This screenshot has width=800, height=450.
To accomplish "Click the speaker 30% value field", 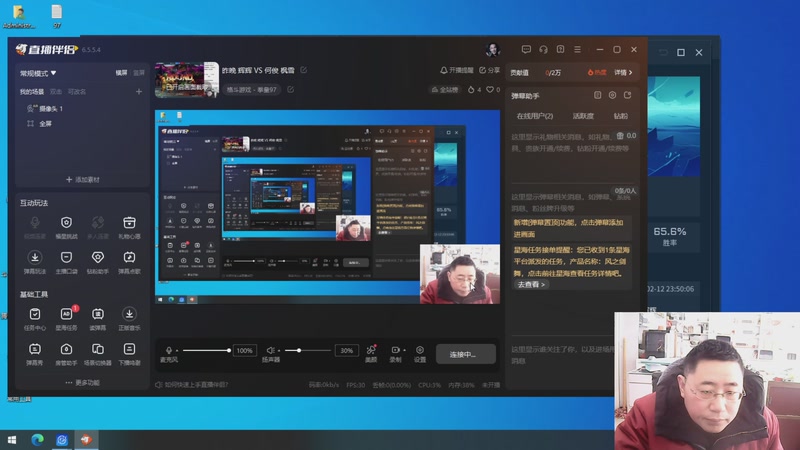I will [346, 351].
